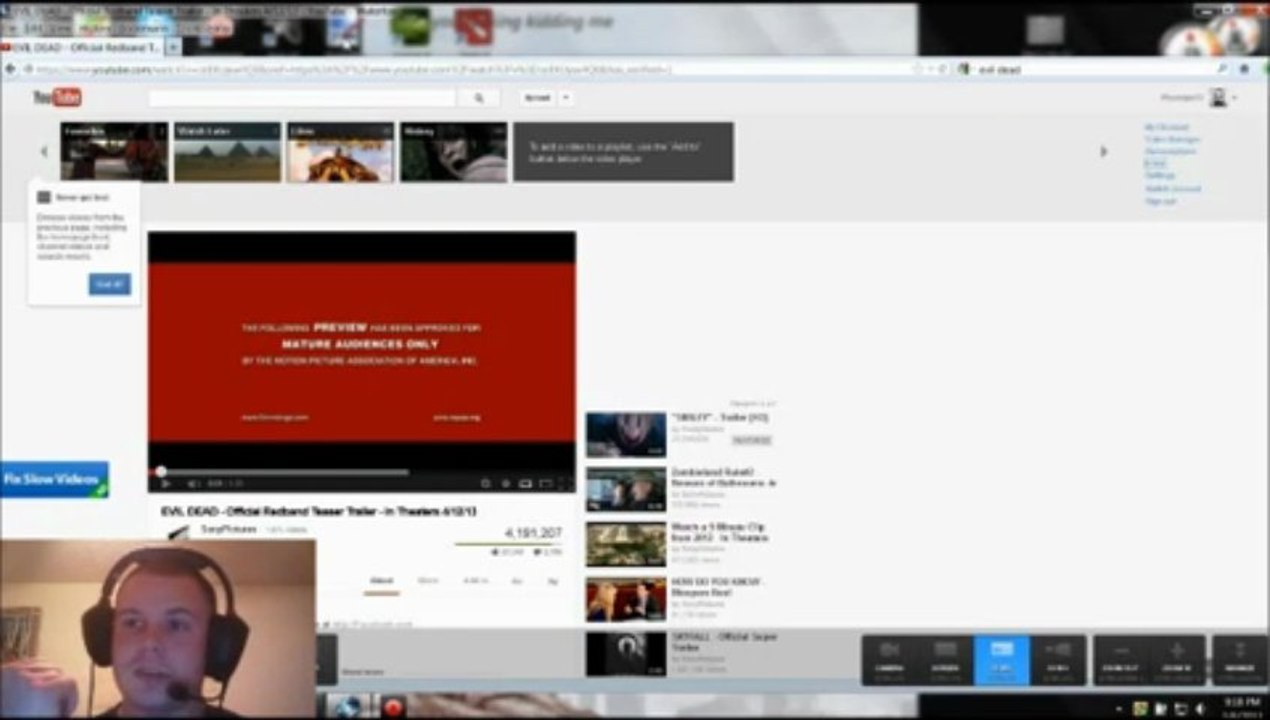Play the Evil Dead trailer video

(165, 484)
